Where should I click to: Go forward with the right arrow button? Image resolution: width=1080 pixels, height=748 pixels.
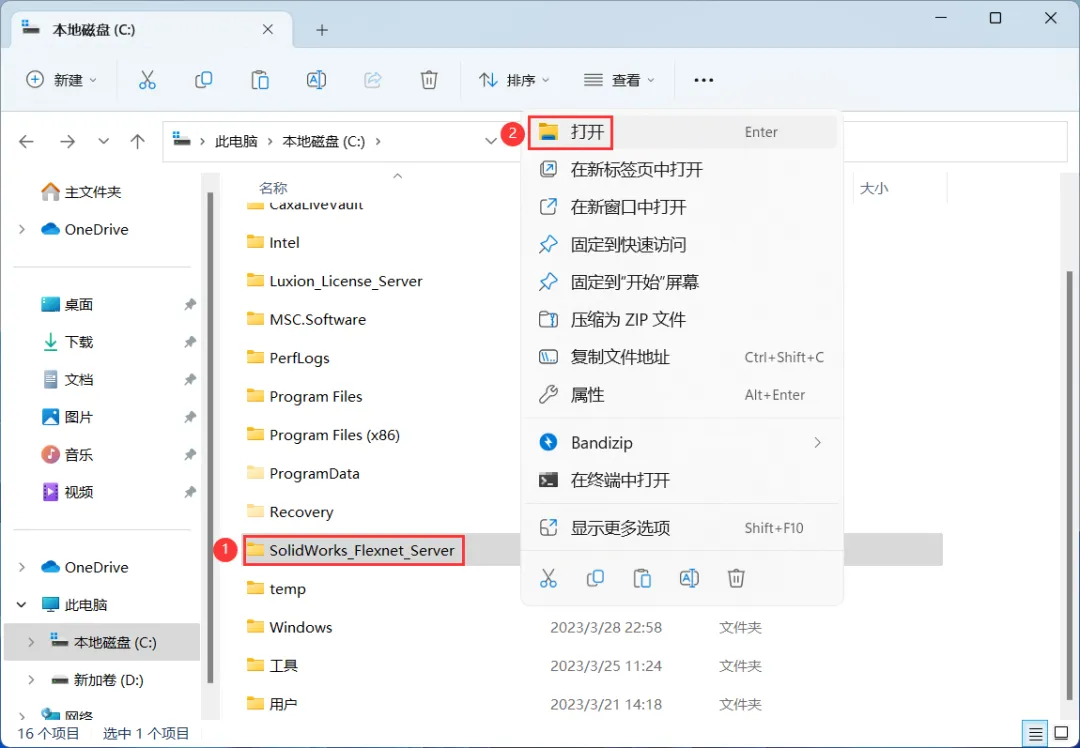pos(68,141)
